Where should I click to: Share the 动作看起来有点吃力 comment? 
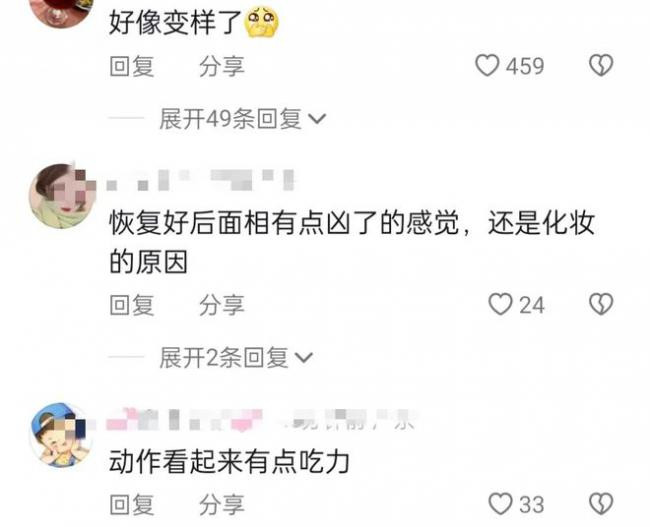(221, 505)
